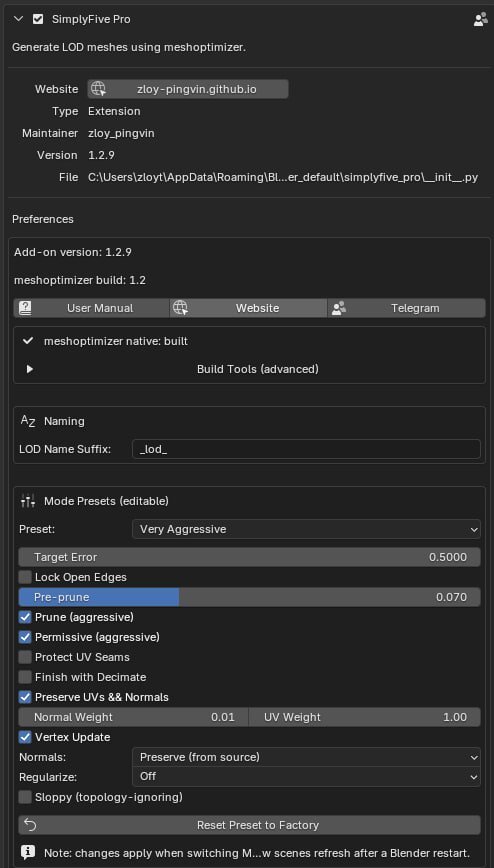Click the Preferences section heading
Screen dimensions: 494x868
tap(43, 219)
